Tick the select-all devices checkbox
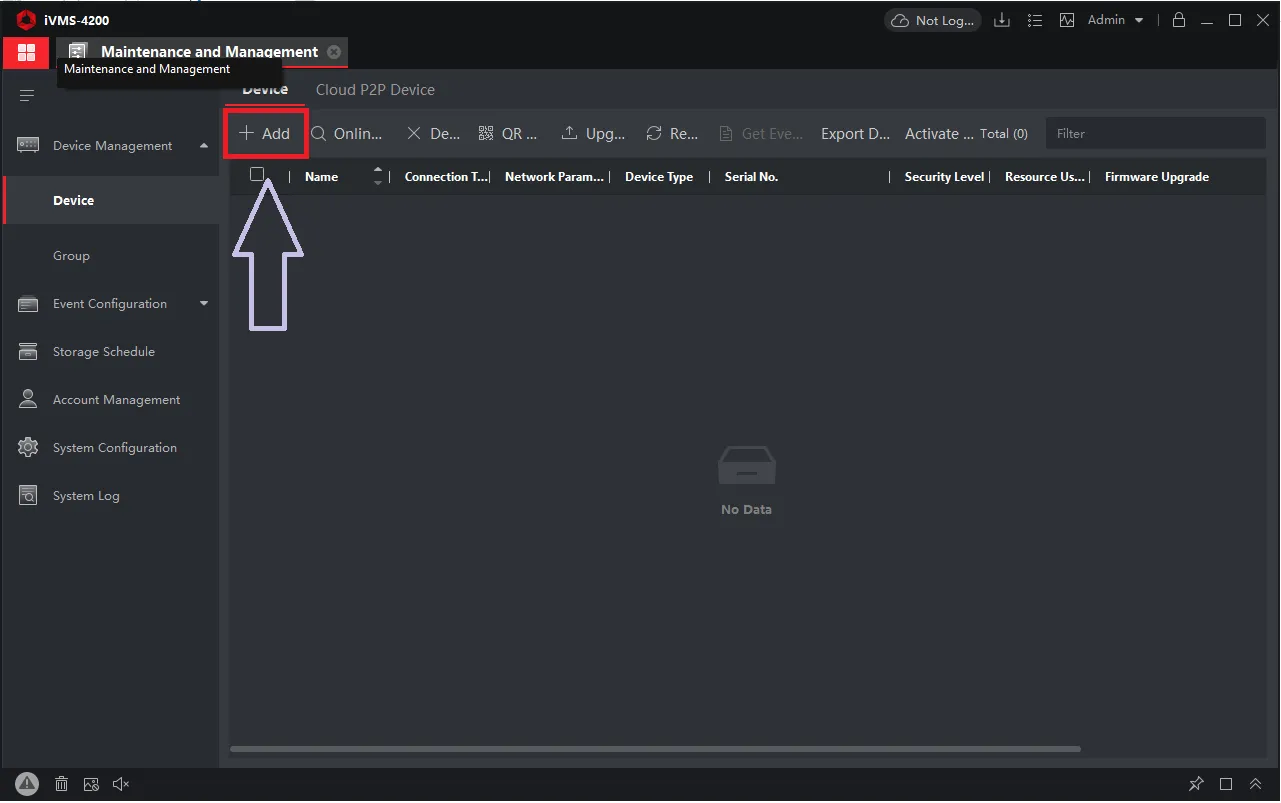This screenshot has width=1281, height=803. [257, 175]
